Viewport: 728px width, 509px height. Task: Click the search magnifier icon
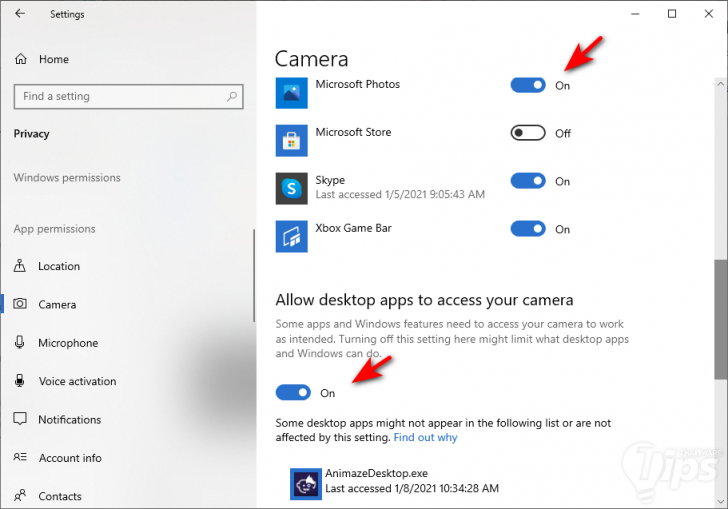point(232,96)
